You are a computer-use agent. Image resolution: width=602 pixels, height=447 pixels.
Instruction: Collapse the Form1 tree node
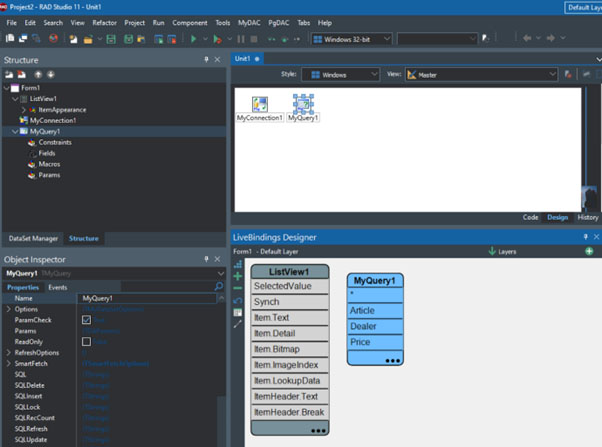[6, 88]
